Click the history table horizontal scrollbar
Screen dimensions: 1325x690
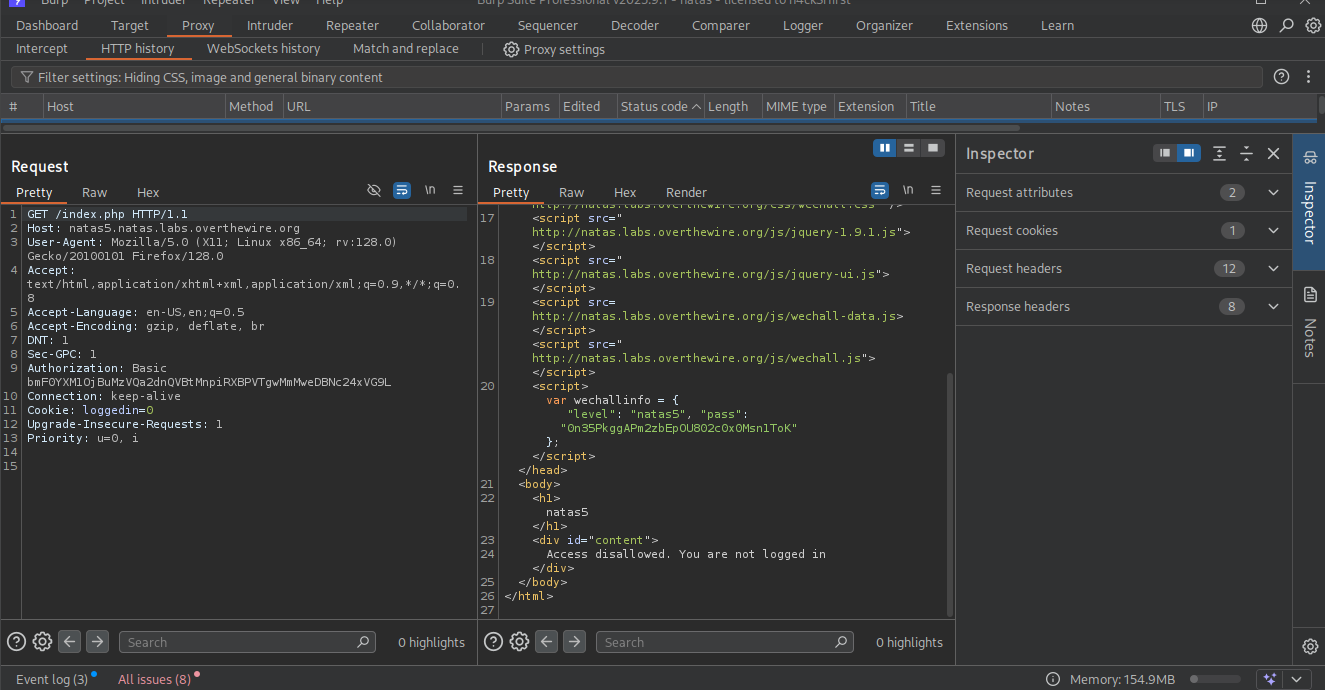pyautogui.click(x=510, y=128)
